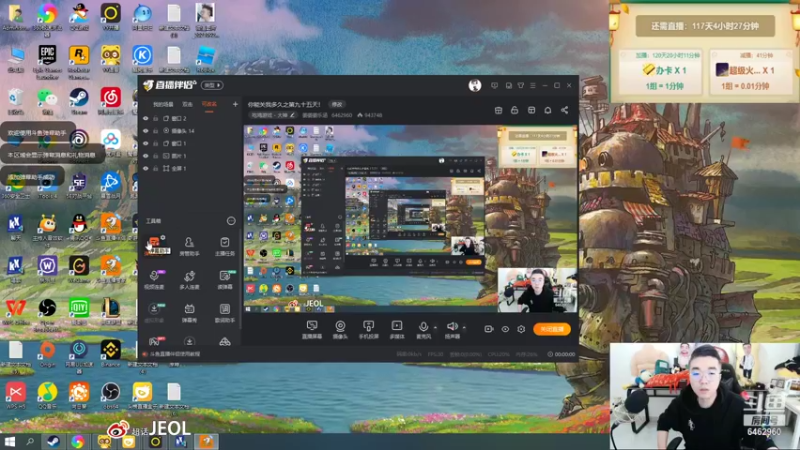Click 修改 button next to stream title

(337, 105)
